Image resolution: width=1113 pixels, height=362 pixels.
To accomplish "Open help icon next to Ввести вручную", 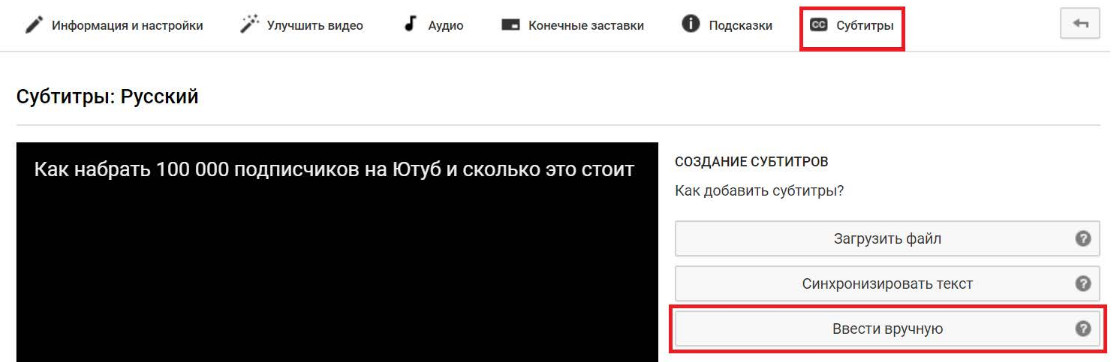I will [1082, 329].
